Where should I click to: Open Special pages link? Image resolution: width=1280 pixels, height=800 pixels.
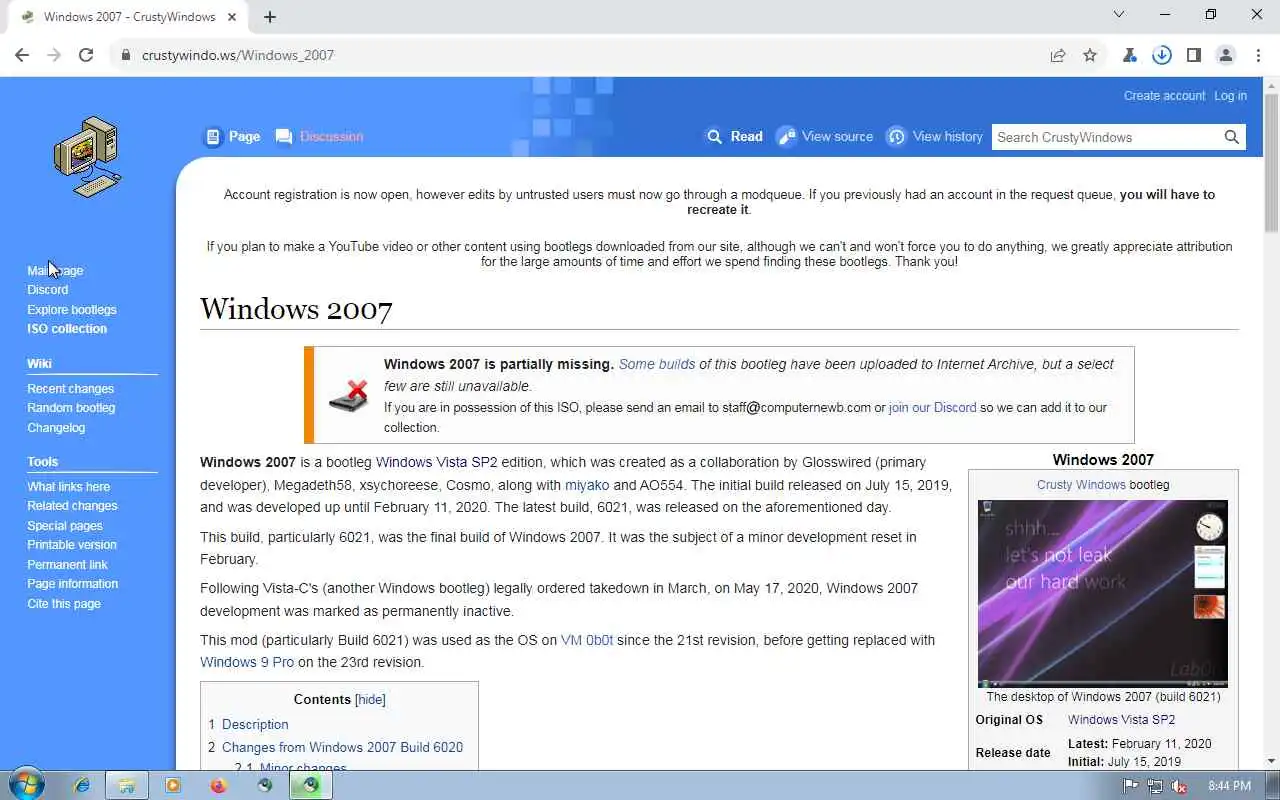coord(65,526)
